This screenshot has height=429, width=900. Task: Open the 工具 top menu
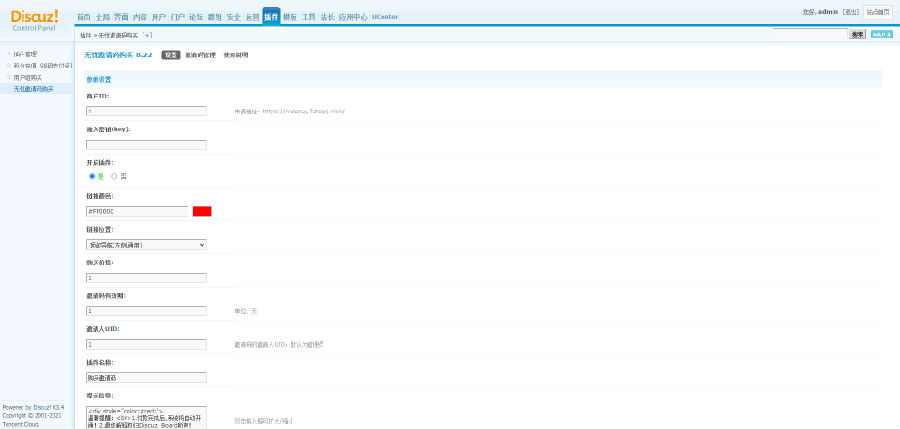pyautogui.click(x=309, y=17)
